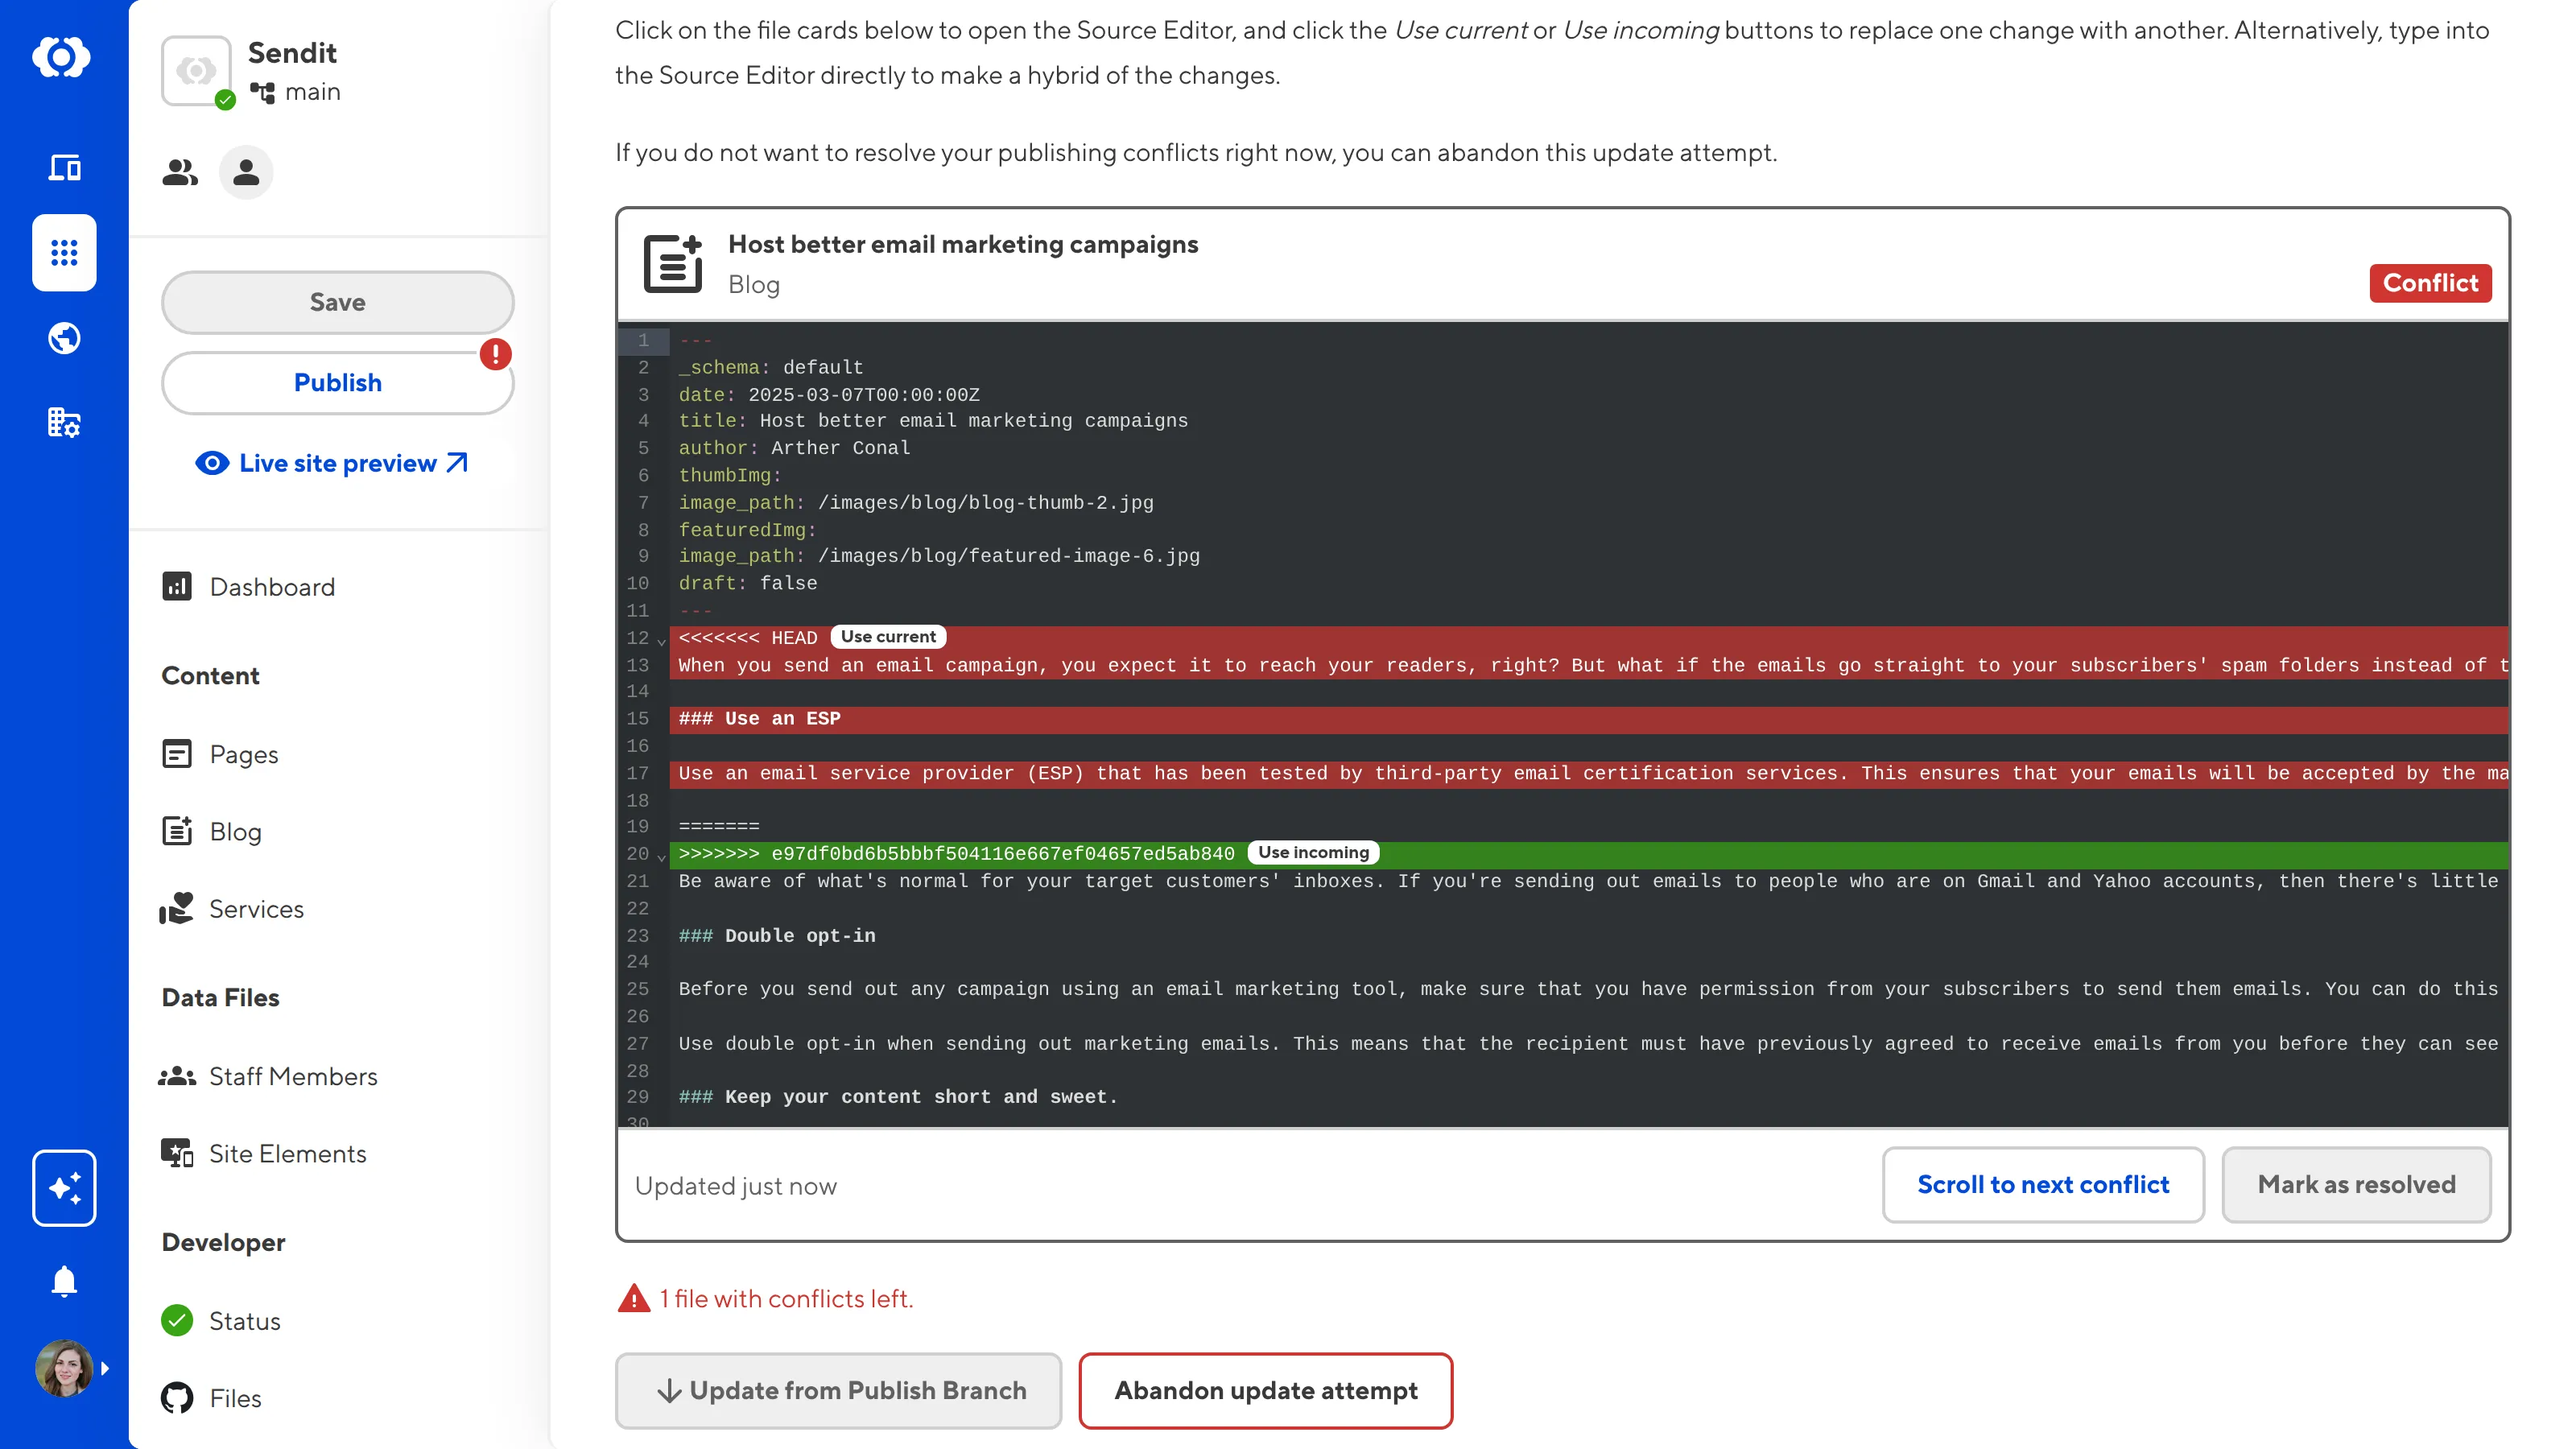Expand the user profile menu arrow
Viewport: 2576px width, 1449px height.
(x=105, y=1368)
